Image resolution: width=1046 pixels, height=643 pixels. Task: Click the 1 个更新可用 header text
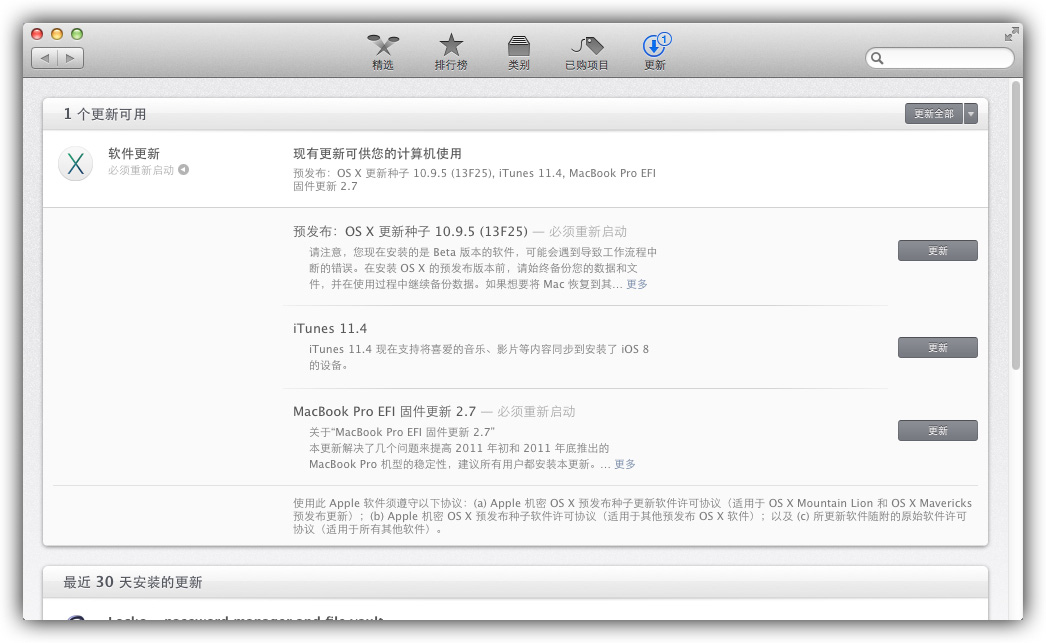[x=105, y=114]
